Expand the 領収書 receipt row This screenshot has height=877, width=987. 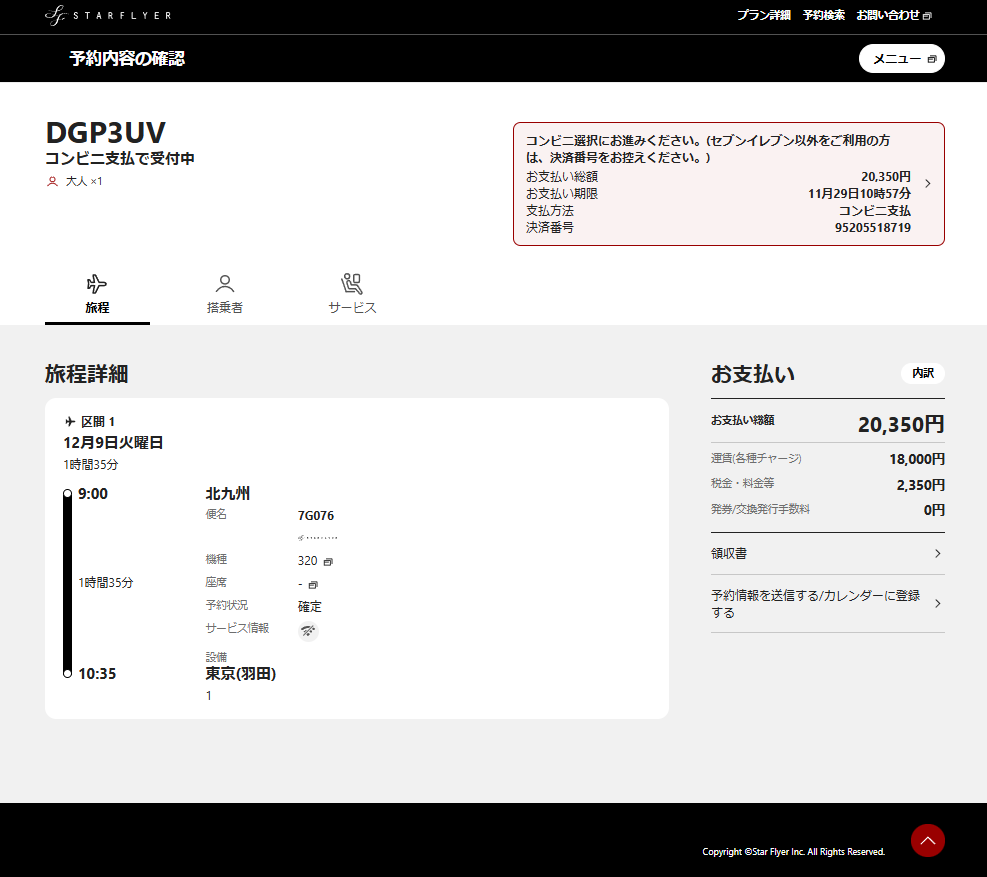pyautogui.click(x=827, y=553)
